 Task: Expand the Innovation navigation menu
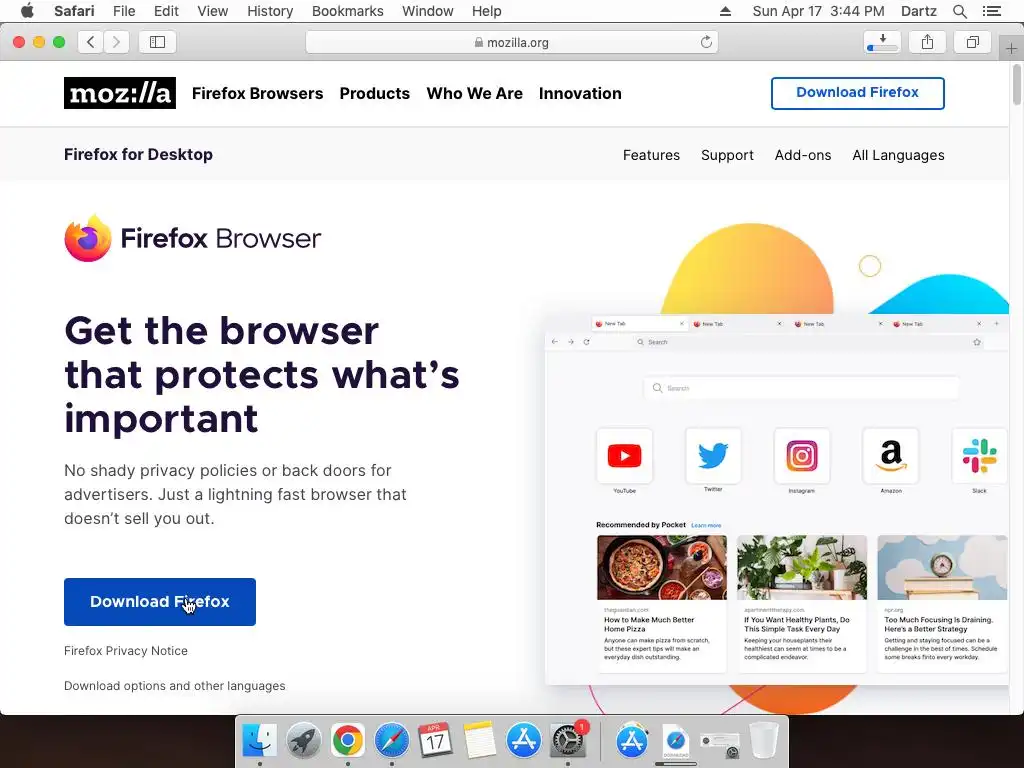tap(580, 93)
